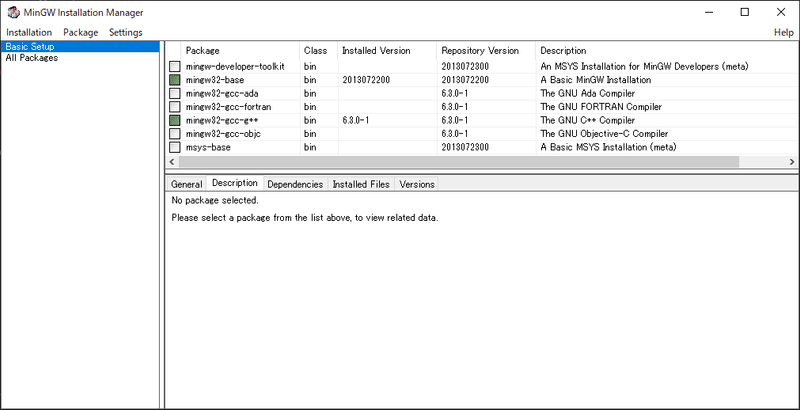Mark mingw32-gcc-ada package checkbox
This screenshot has height=410, width=800.
(175, 93)
